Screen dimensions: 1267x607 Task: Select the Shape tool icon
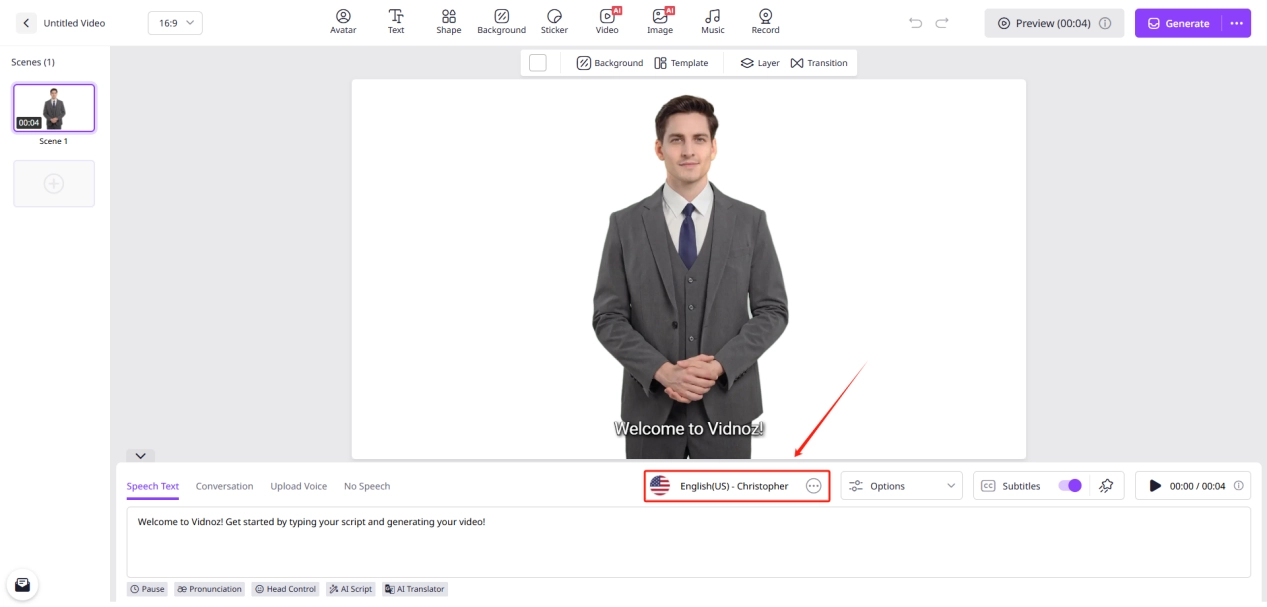pyautogui.click(x=449, y=21)
